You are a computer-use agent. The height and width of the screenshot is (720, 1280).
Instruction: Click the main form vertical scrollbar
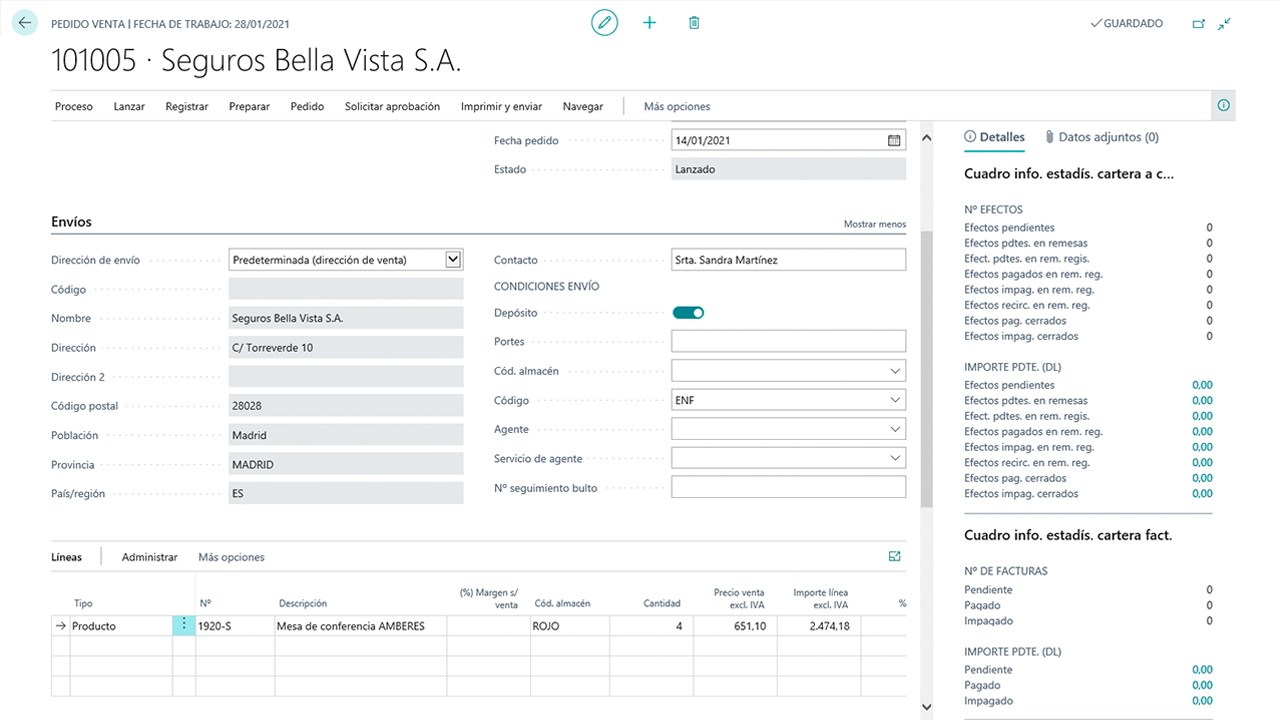926,370
